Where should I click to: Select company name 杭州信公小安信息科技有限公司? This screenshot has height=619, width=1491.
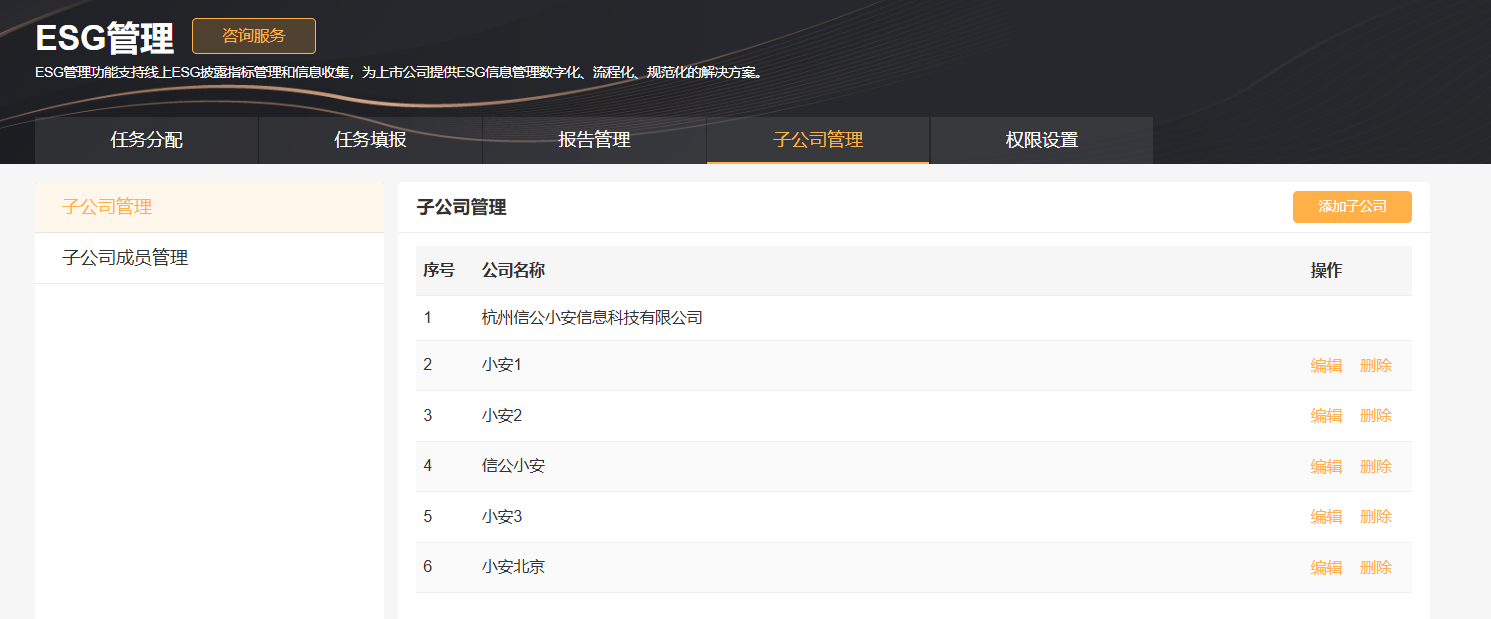tap(592, 318)
